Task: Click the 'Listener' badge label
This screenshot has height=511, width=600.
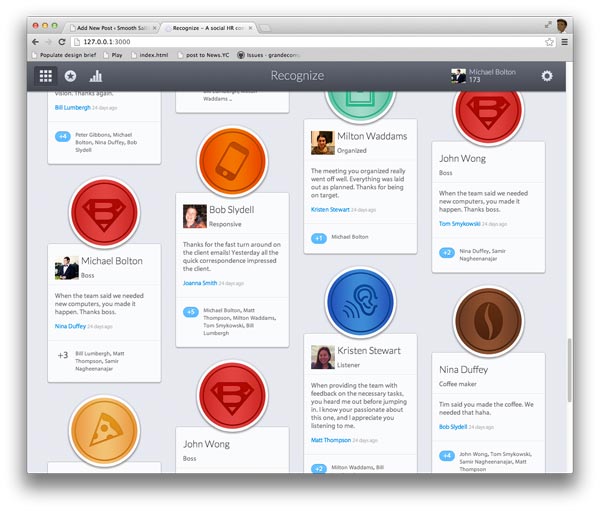Action: pos(348,365)
